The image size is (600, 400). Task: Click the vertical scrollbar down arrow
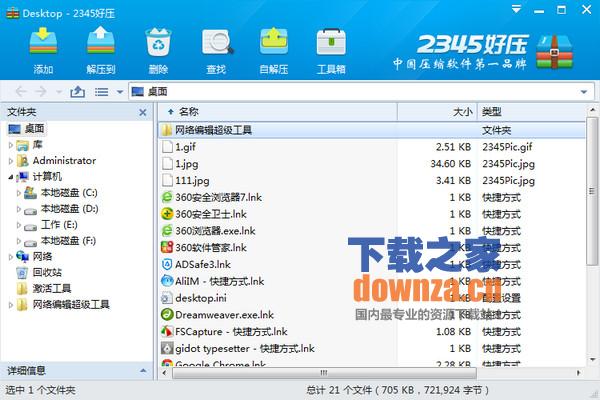[x=592, y=360]
